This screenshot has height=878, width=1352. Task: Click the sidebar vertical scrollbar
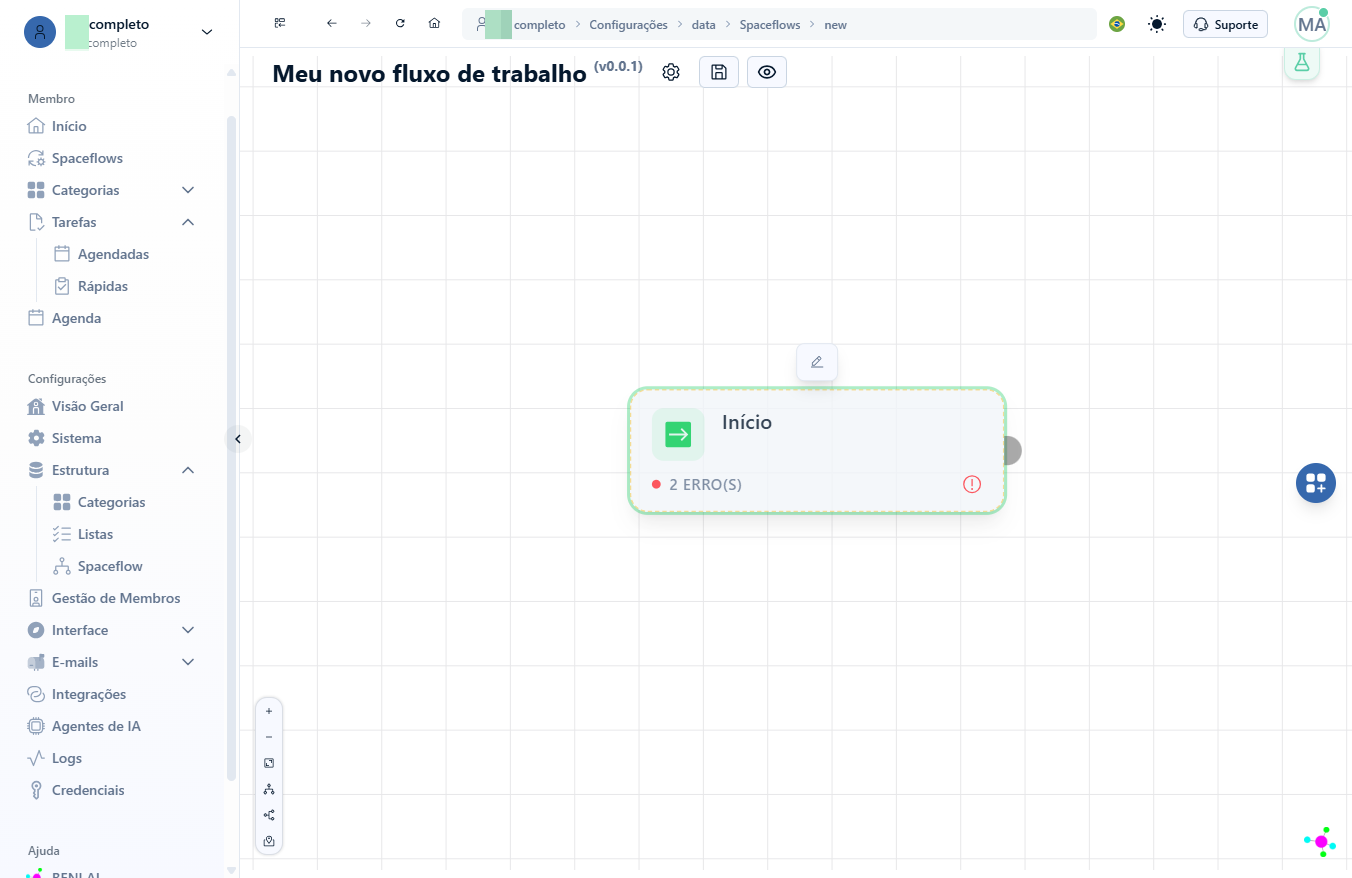(232, 448)
